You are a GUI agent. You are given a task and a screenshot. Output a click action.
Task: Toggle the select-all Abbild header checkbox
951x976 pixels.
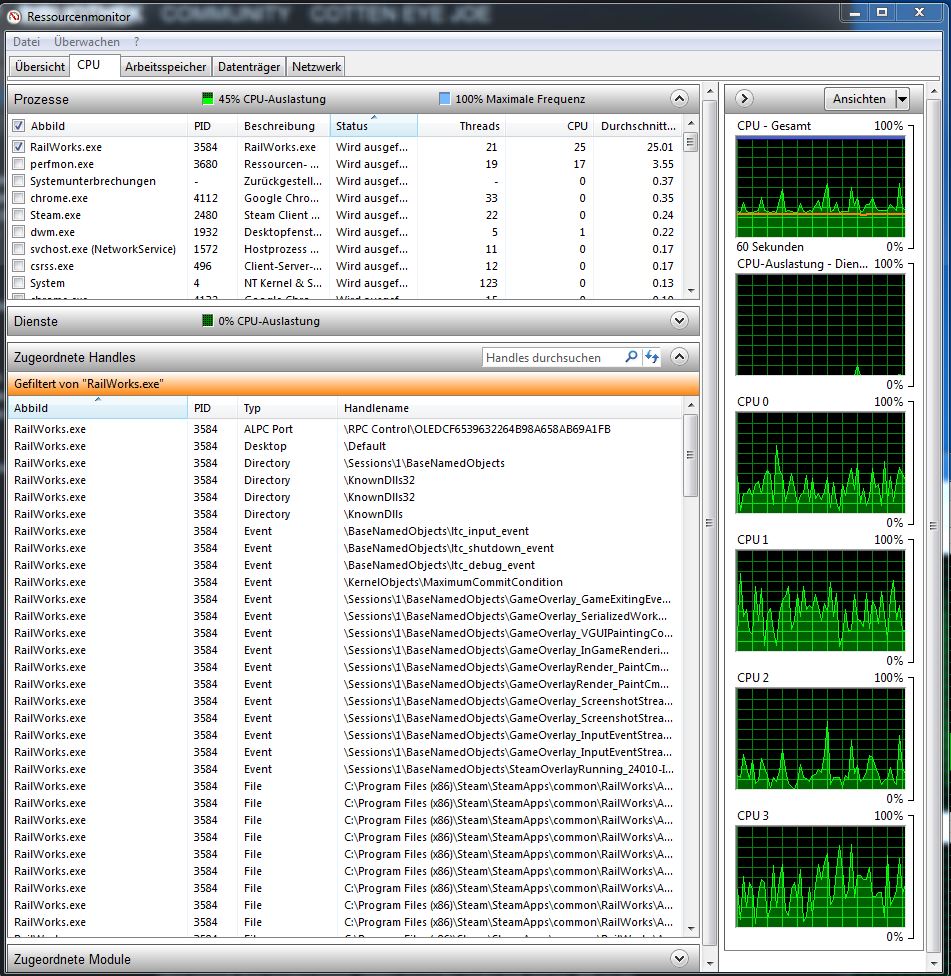coord(19,126)
